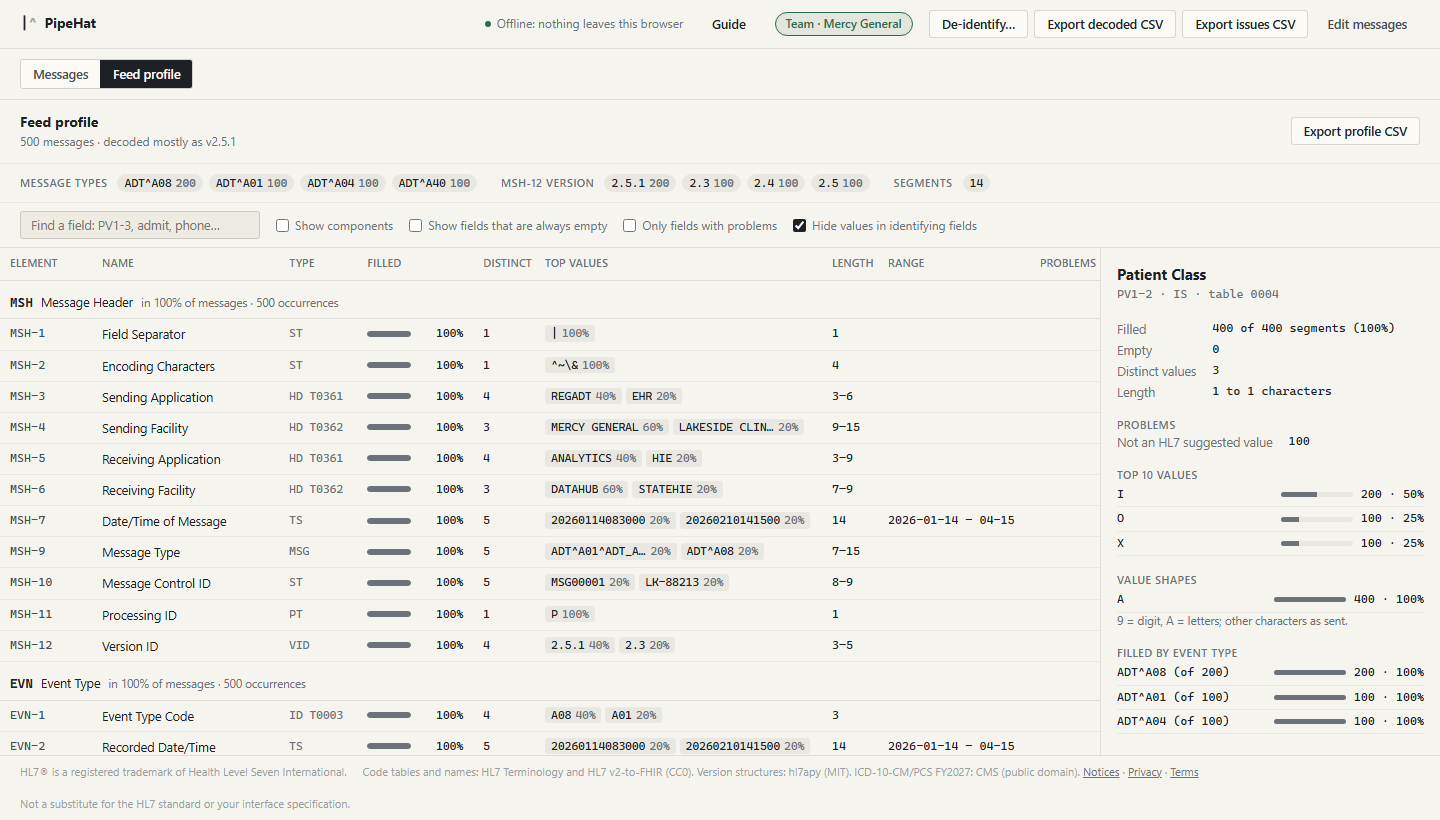The height and width of the screenshot is (820, 1440).
Task: Click top value X in Patient Class panel
Action: [x=1270, y=543]
